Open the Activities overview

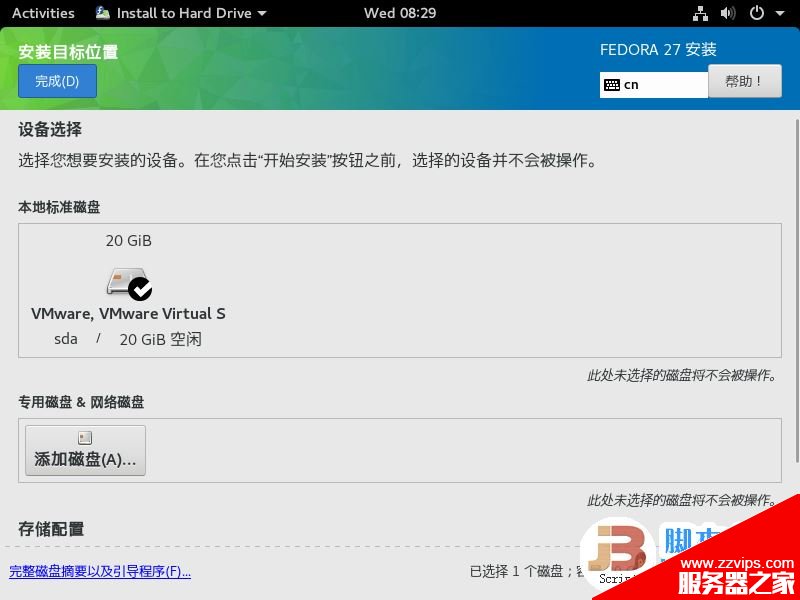click(x=43, y=13)
